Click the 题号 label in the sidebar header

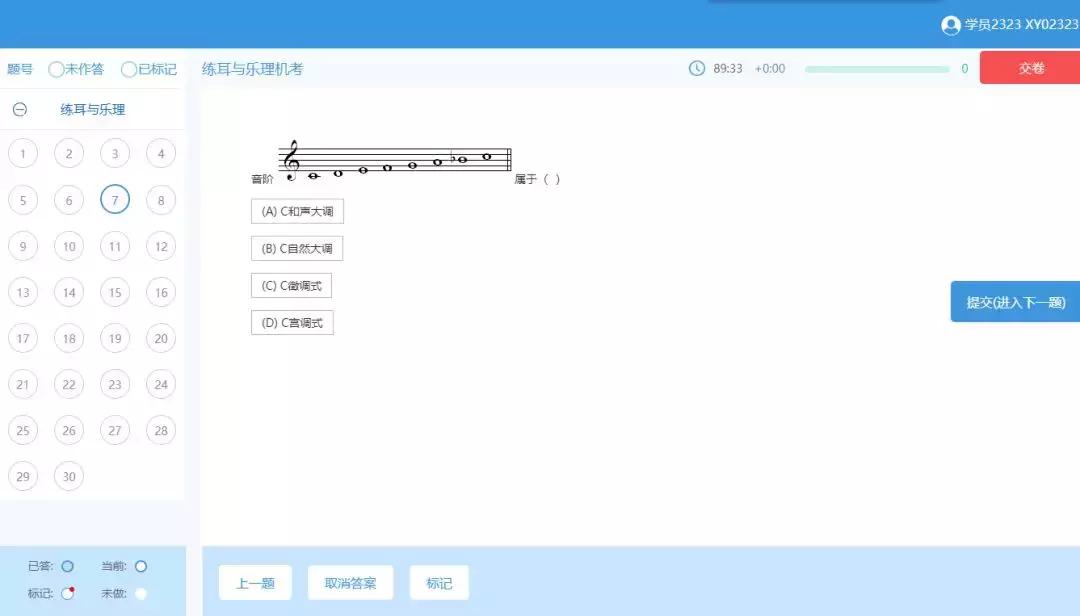point(21,69)
